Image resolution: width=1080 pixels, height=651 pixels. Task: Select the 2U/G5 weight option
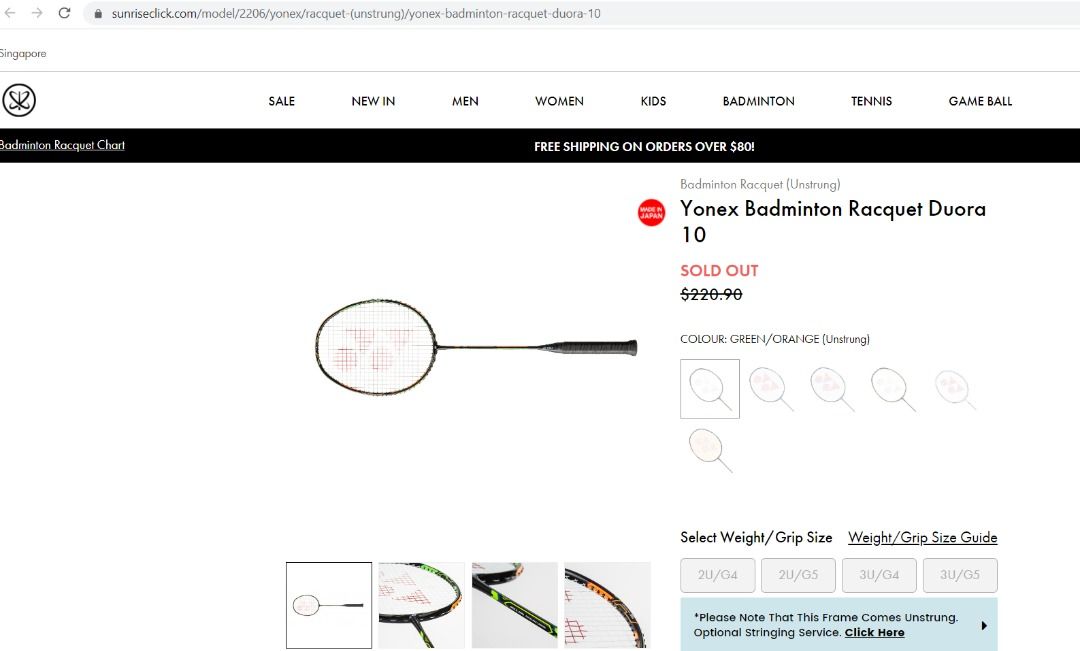click(x=798, y=575)
